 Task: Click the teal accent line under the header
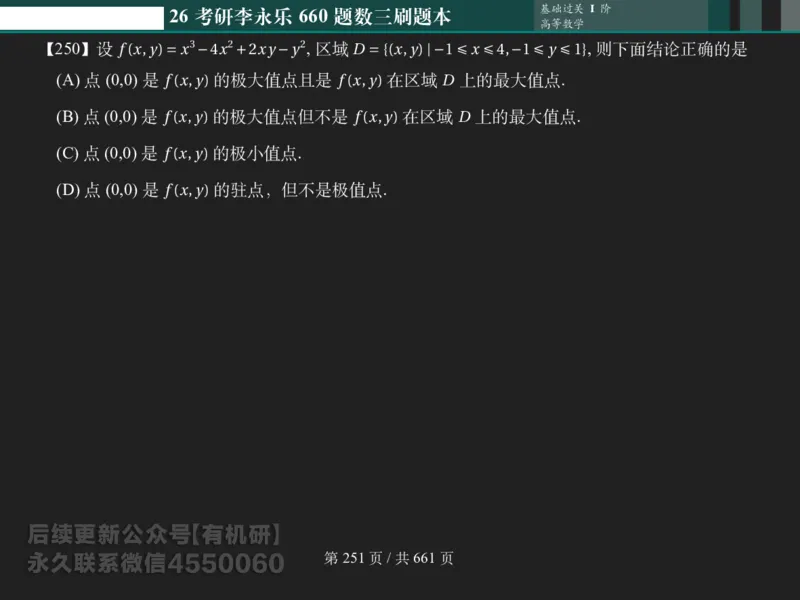point(400,33)
